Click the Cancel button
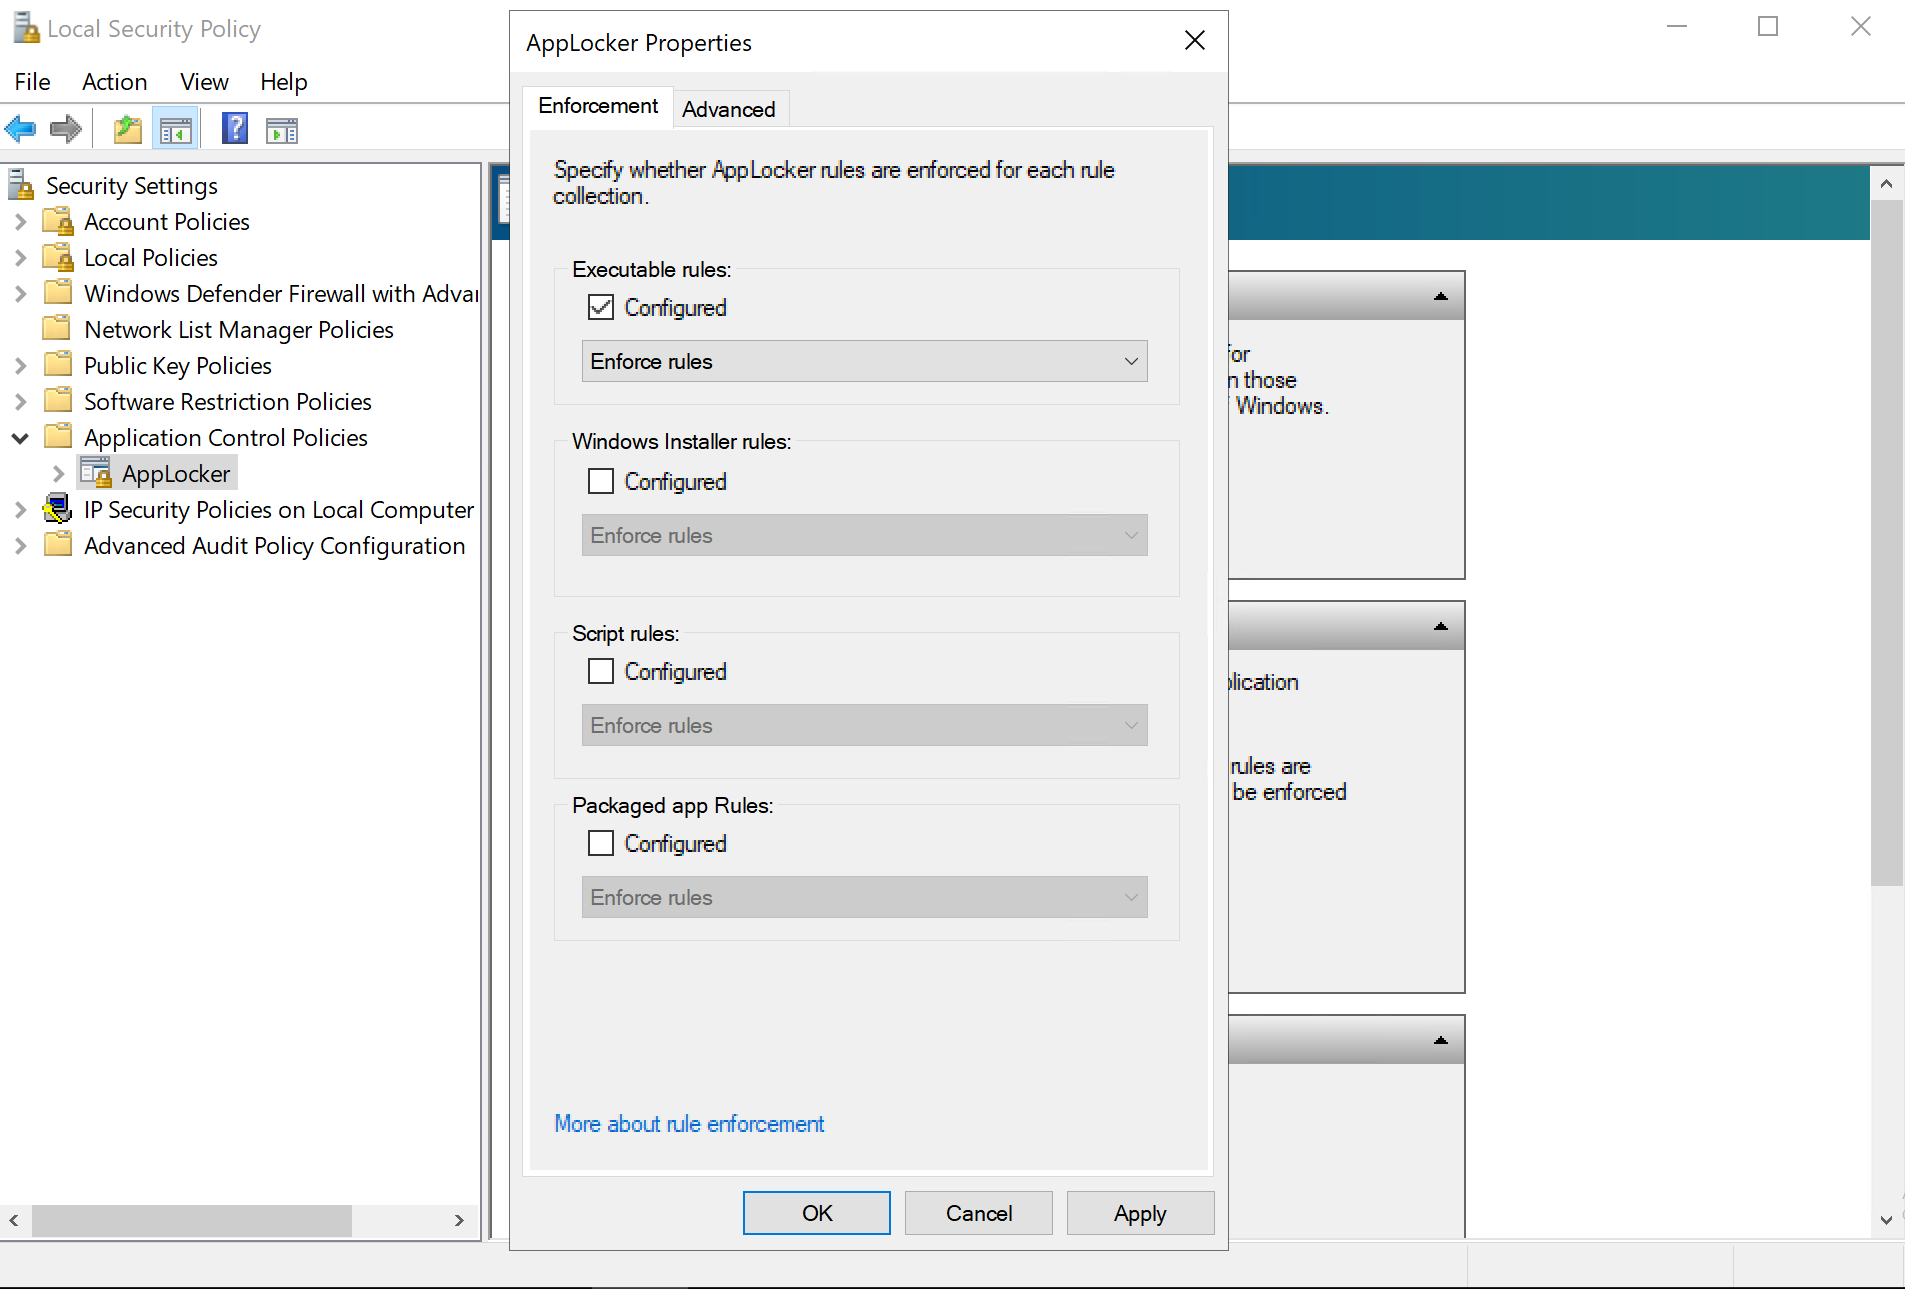Screen dimensions: 1905x1289 pyautogui.click(x=978, y=1213)
